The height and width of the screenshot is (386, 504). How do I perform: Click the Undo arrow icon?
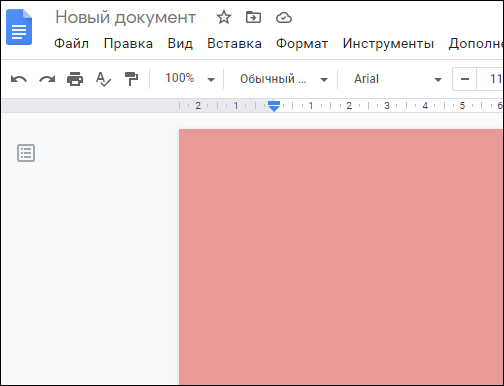pos(19,79)
